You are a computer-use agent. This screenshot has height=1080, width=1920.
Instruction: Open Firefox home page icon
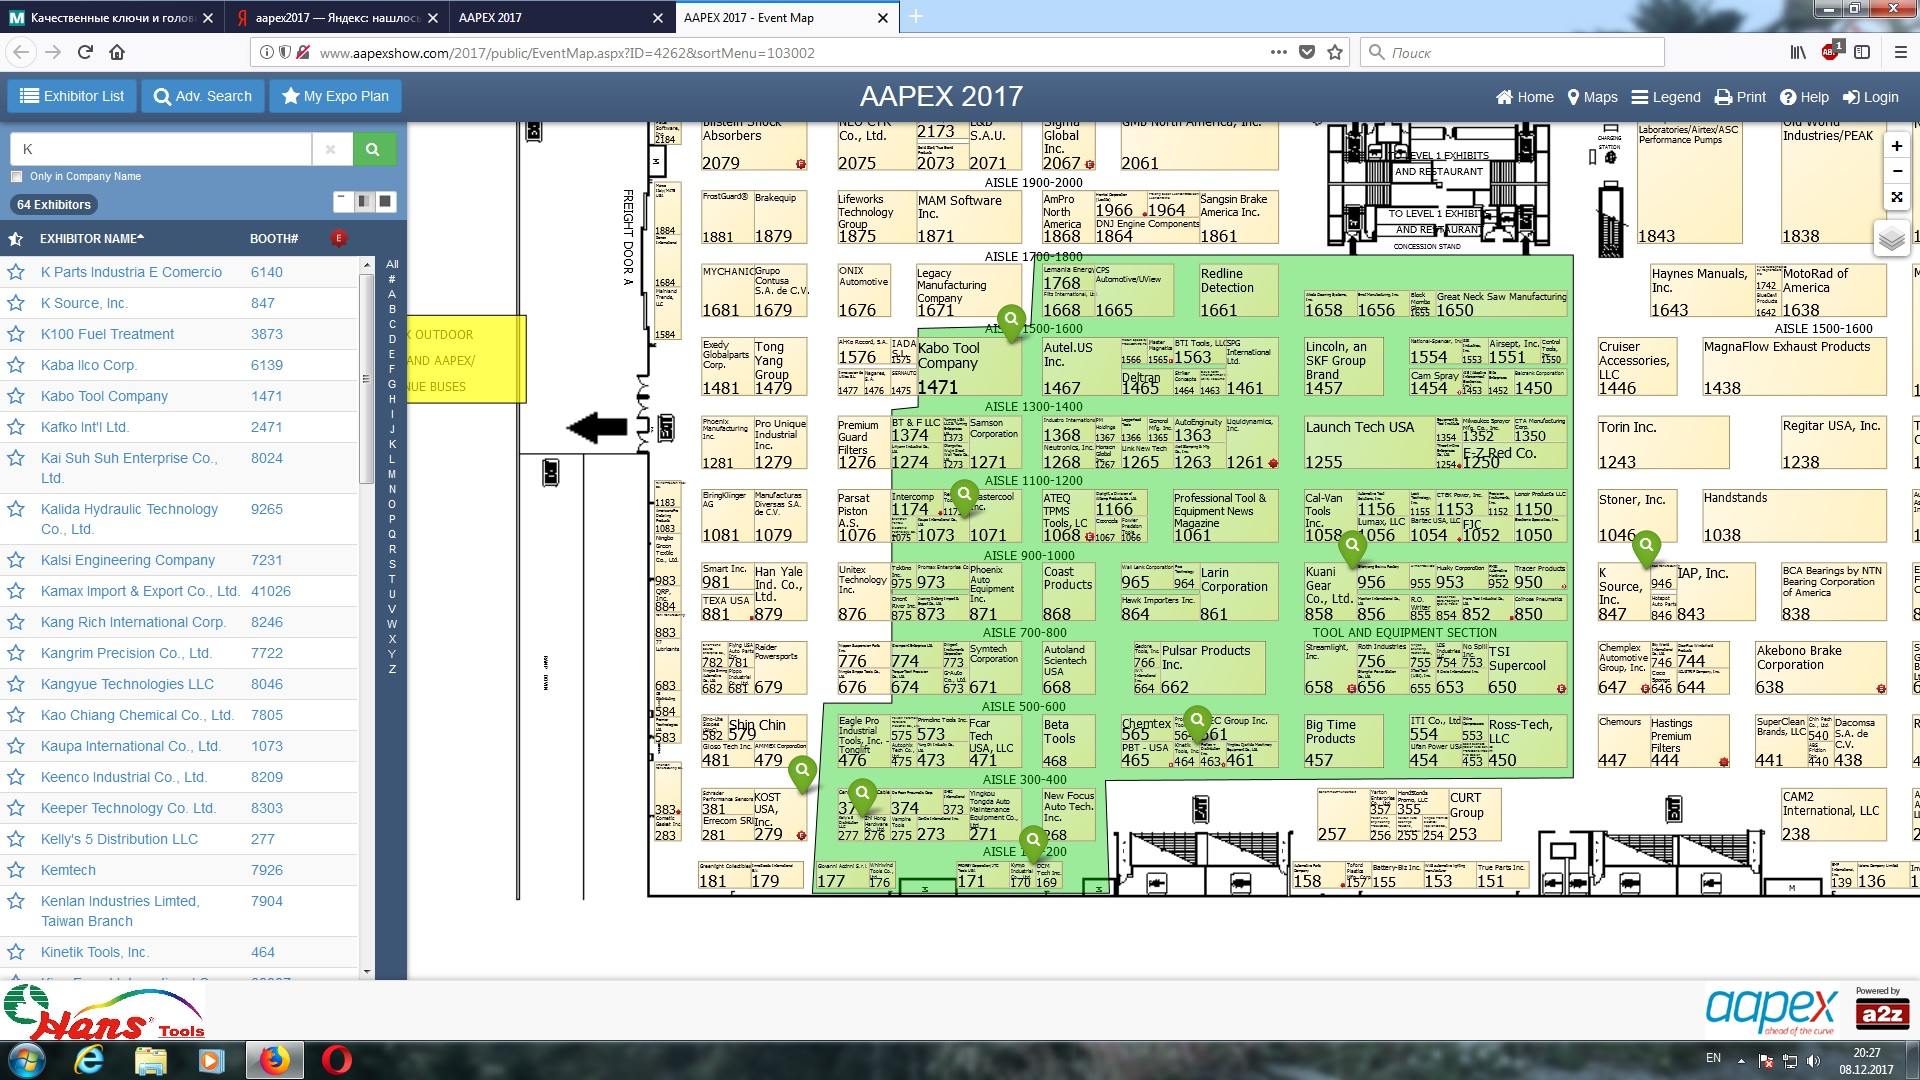coord(117,52)
